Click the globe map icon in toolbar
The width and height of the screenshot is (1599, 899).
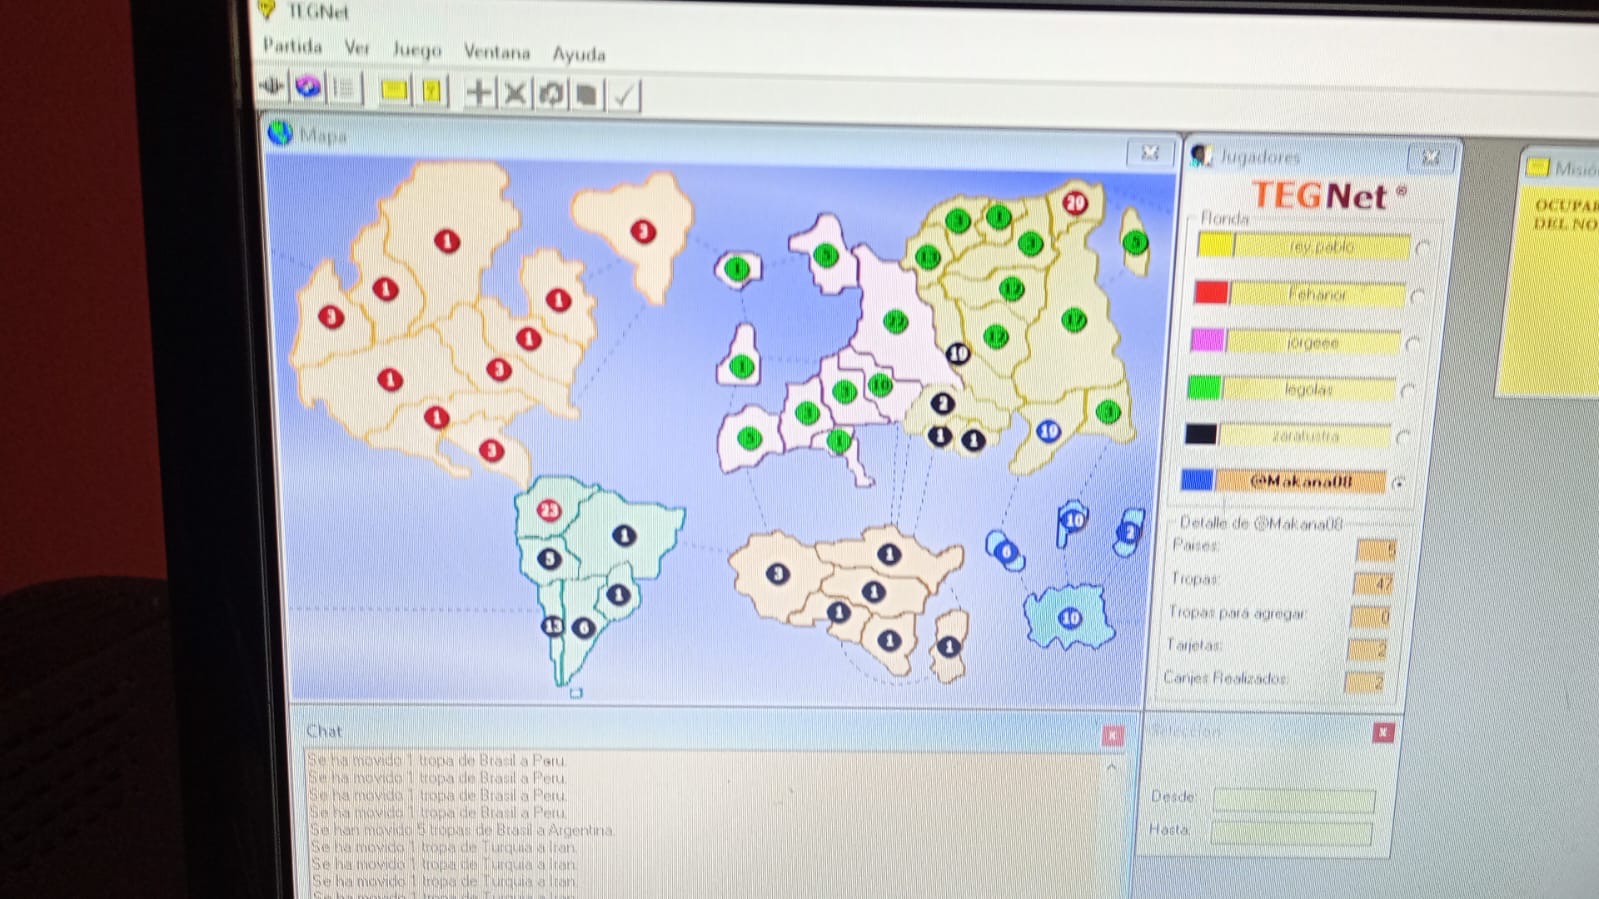pyautogui.click(x=308, y=88)
